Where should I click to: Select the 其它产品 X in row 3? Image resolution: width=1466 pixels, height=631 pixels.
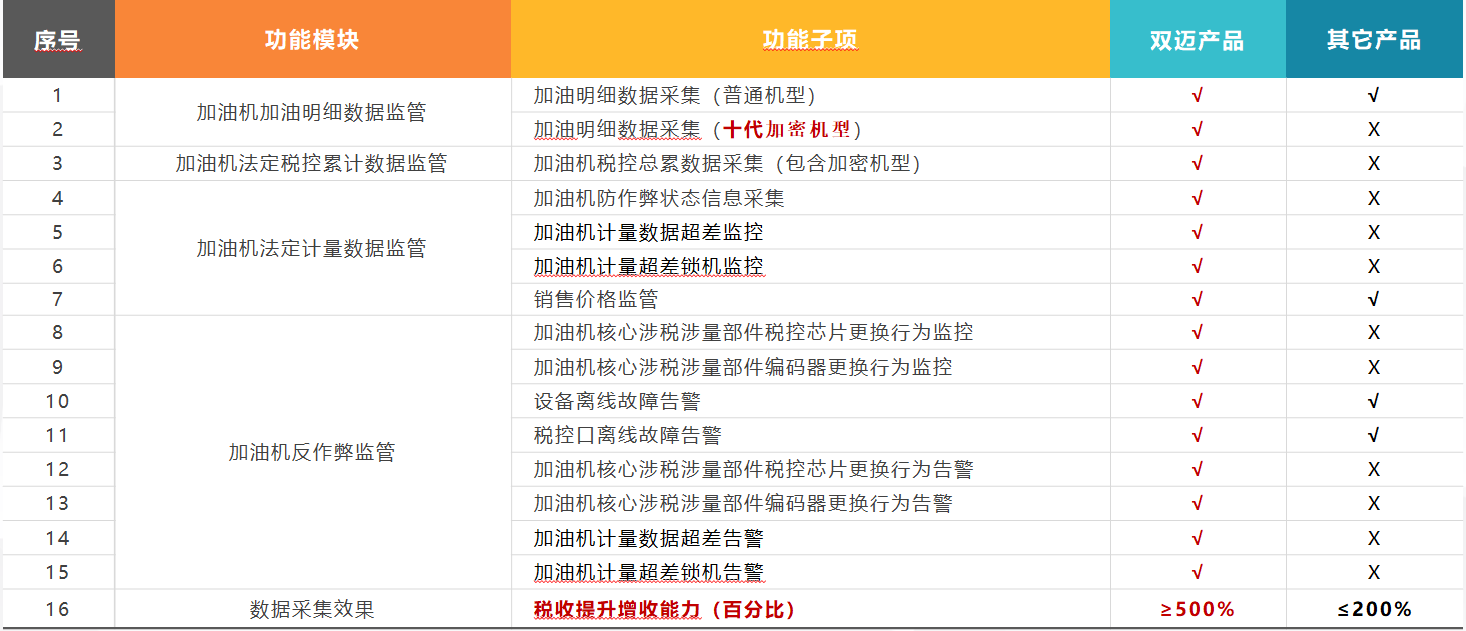1374,164
